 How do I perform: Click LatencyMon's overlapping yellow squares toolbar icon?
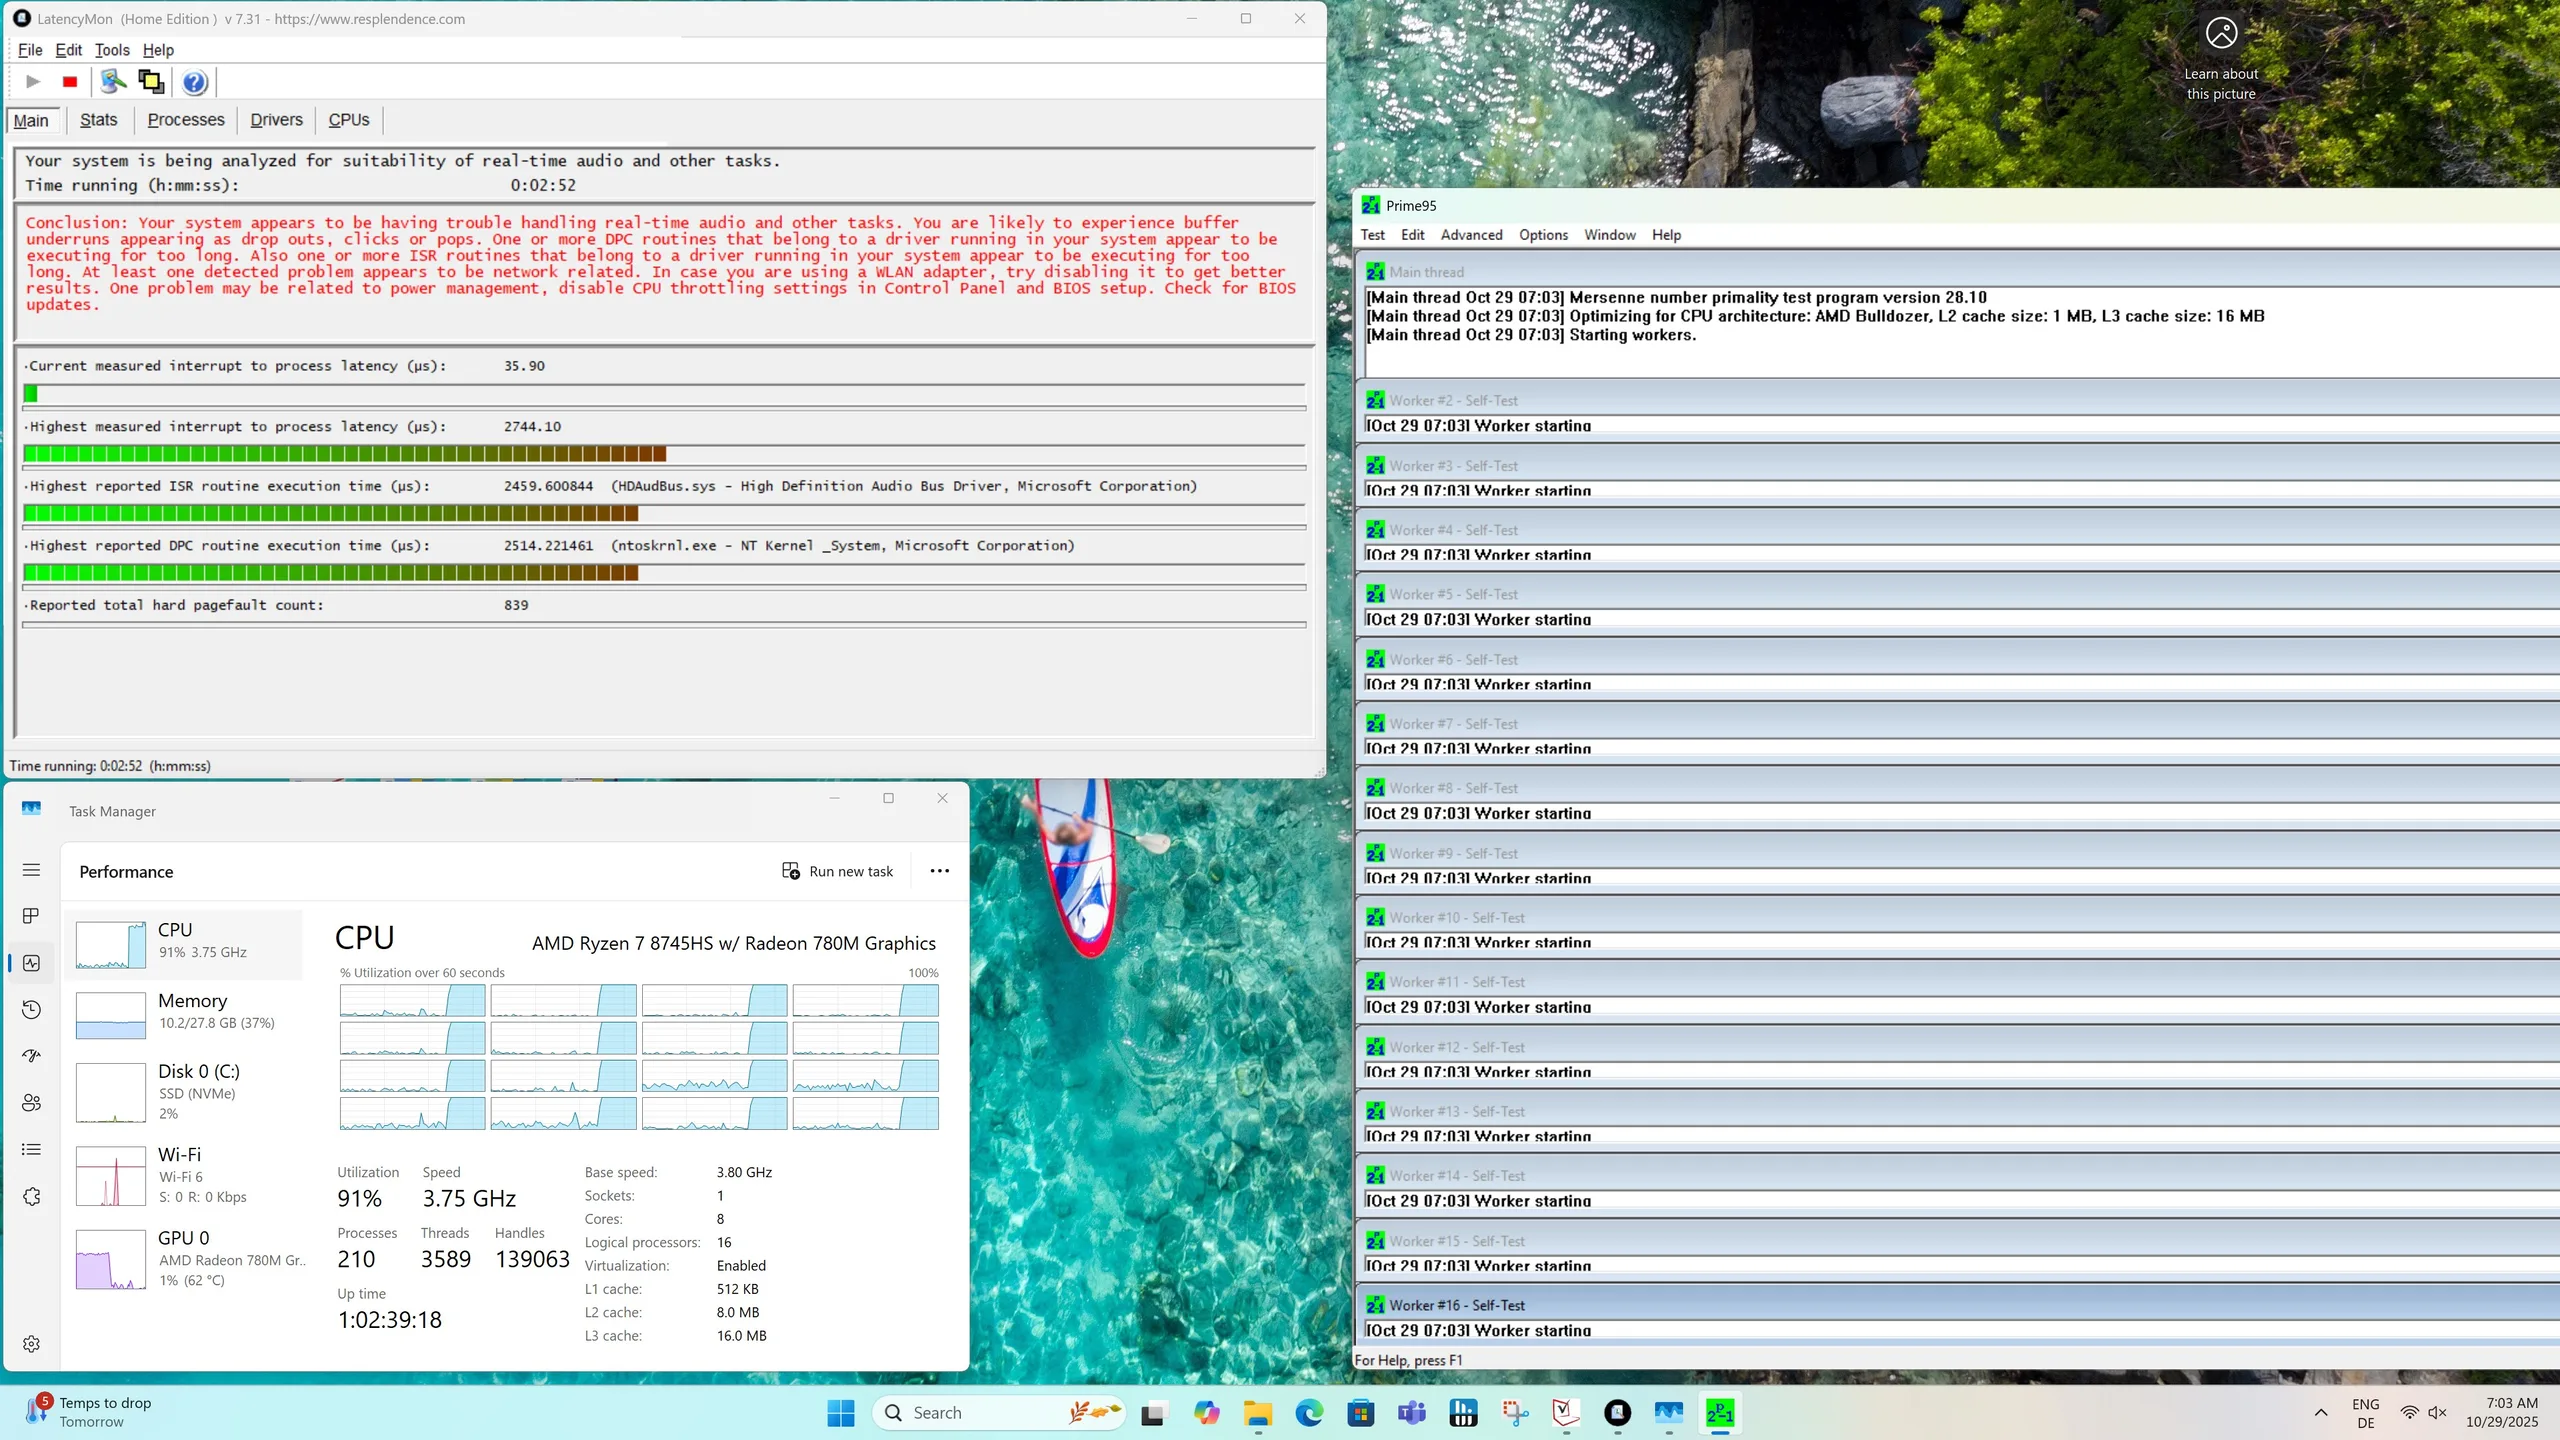coord(151,82)
